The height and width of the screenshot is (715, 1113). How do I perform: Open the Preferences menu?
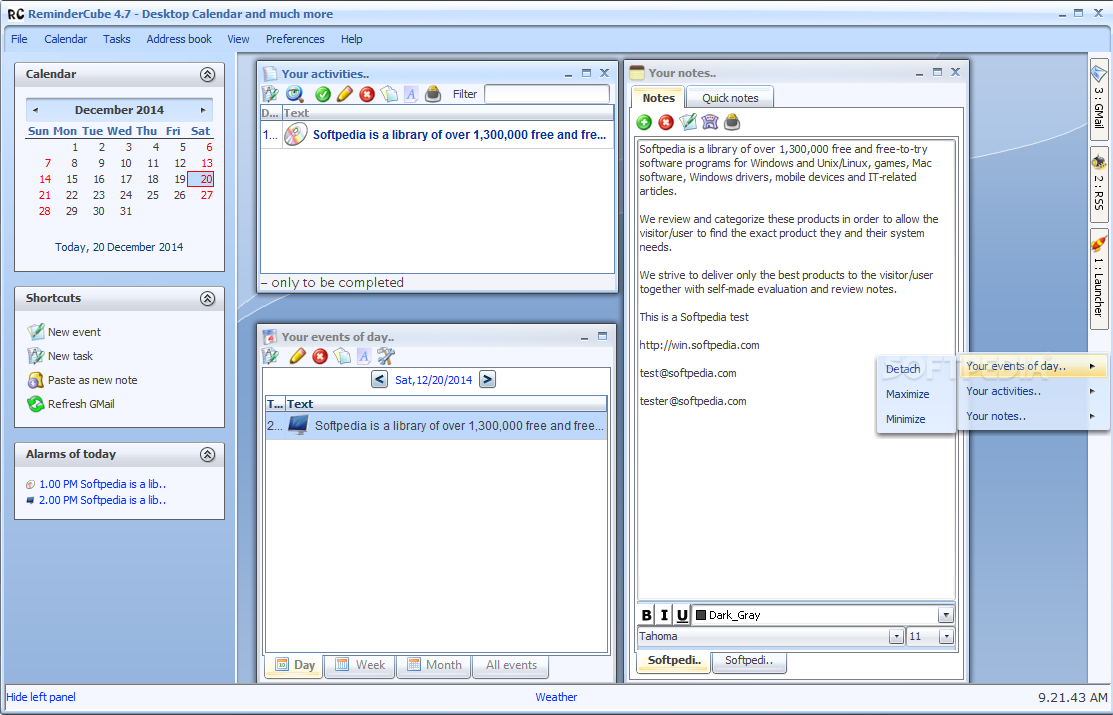pos(295,39)
